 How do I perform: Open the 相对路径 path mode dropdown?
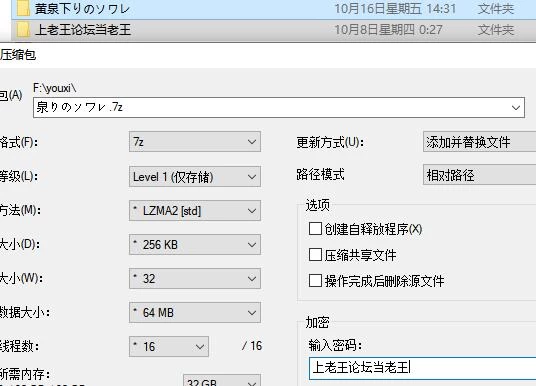coord(480,175)
